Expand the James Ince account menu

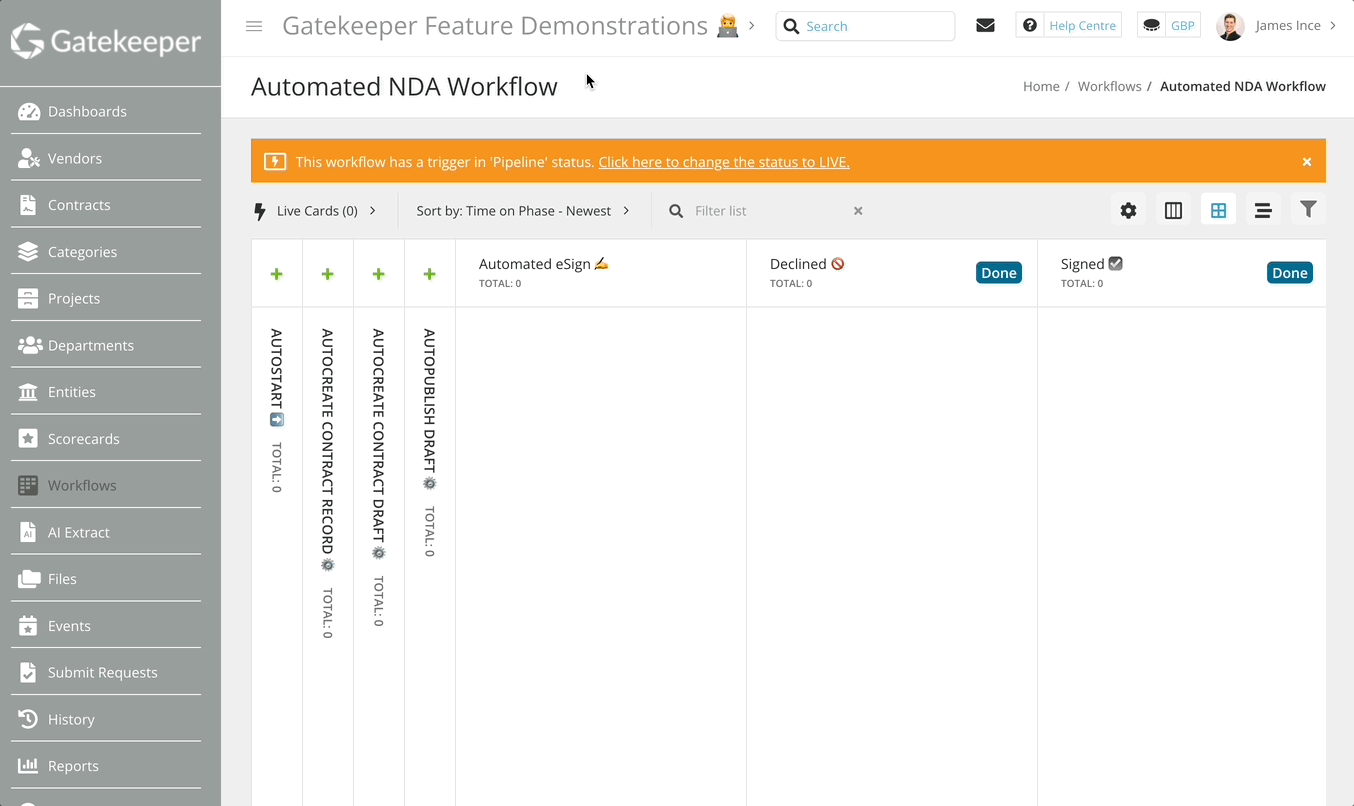(1290, 25)
